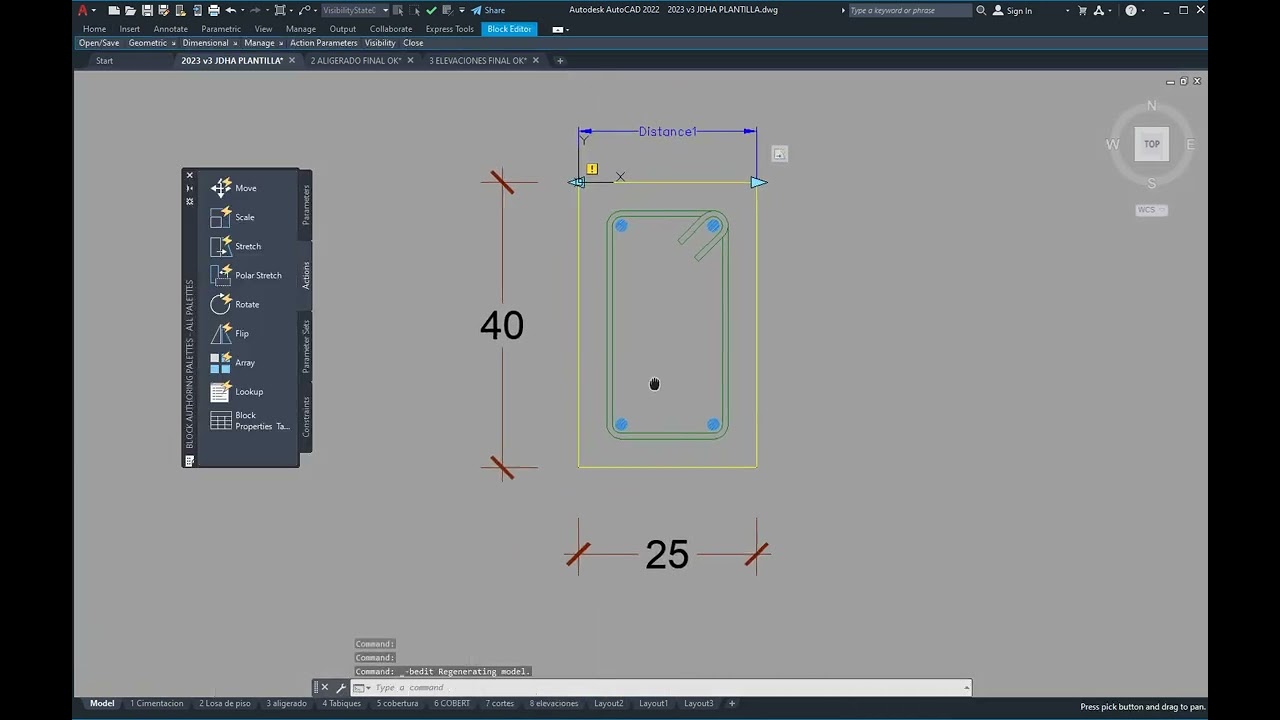Open the Parameter Sets palette tab

[306, 346]
